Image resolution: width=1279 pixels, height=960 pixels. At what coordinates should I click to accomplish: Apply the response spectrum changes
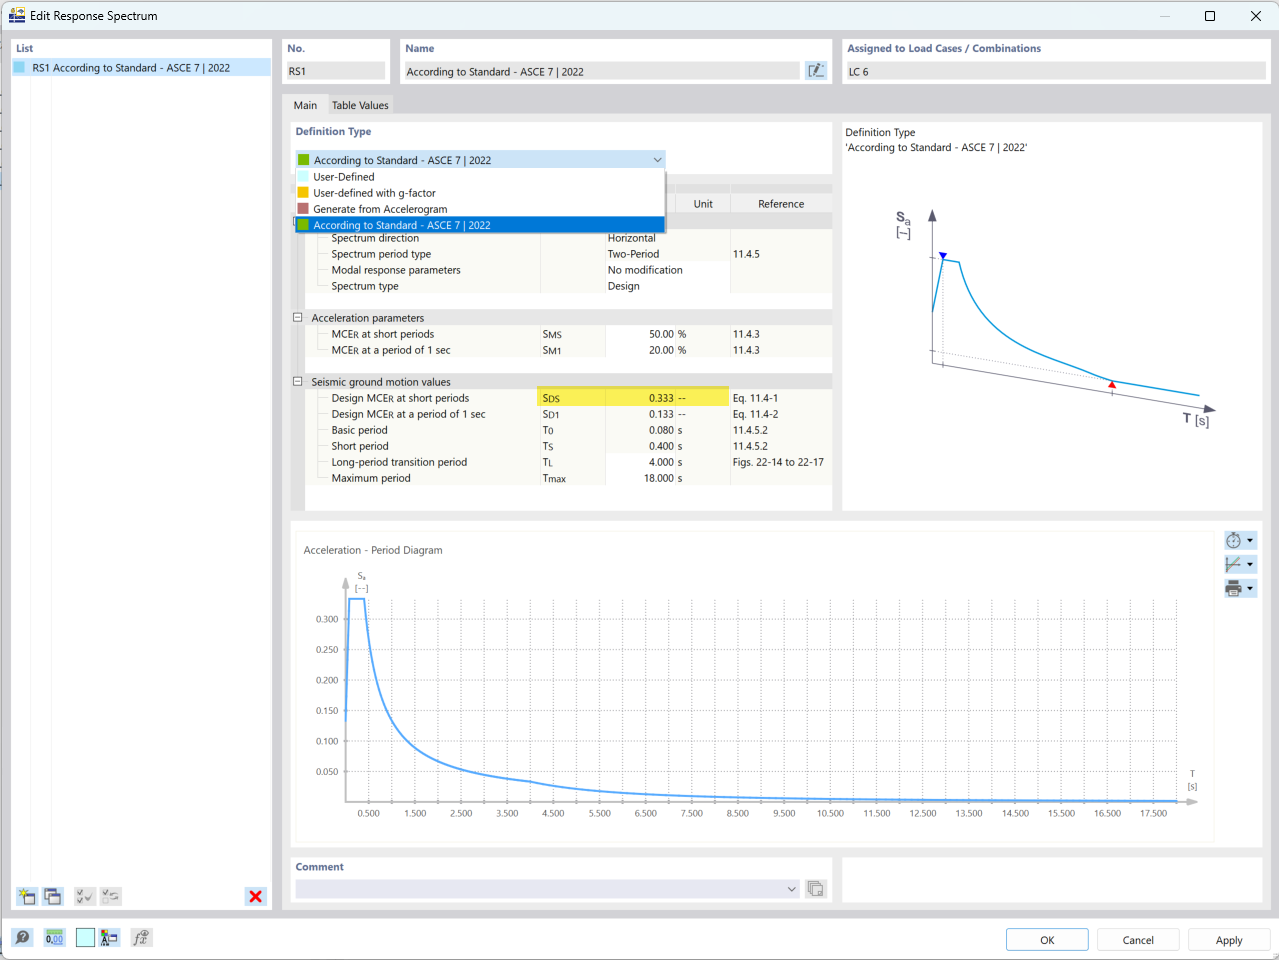(x=1228, y=939)
